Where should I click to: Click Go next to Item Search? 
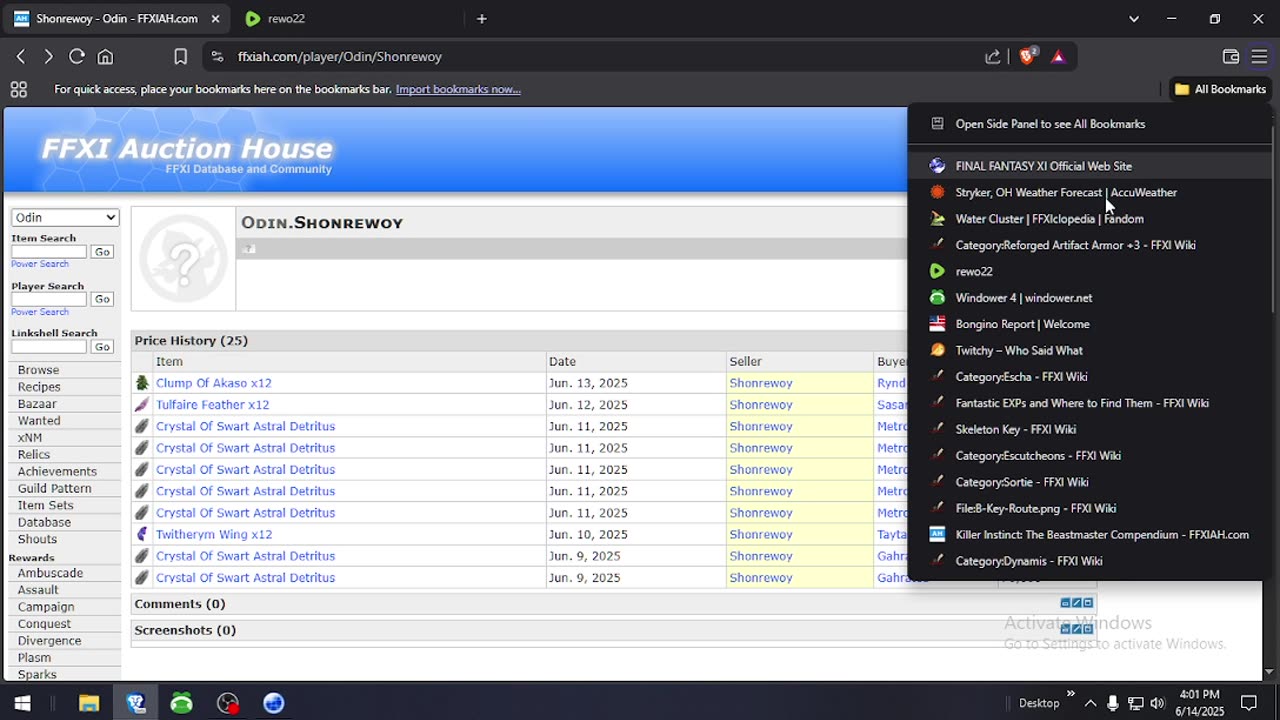click(102, 252)
